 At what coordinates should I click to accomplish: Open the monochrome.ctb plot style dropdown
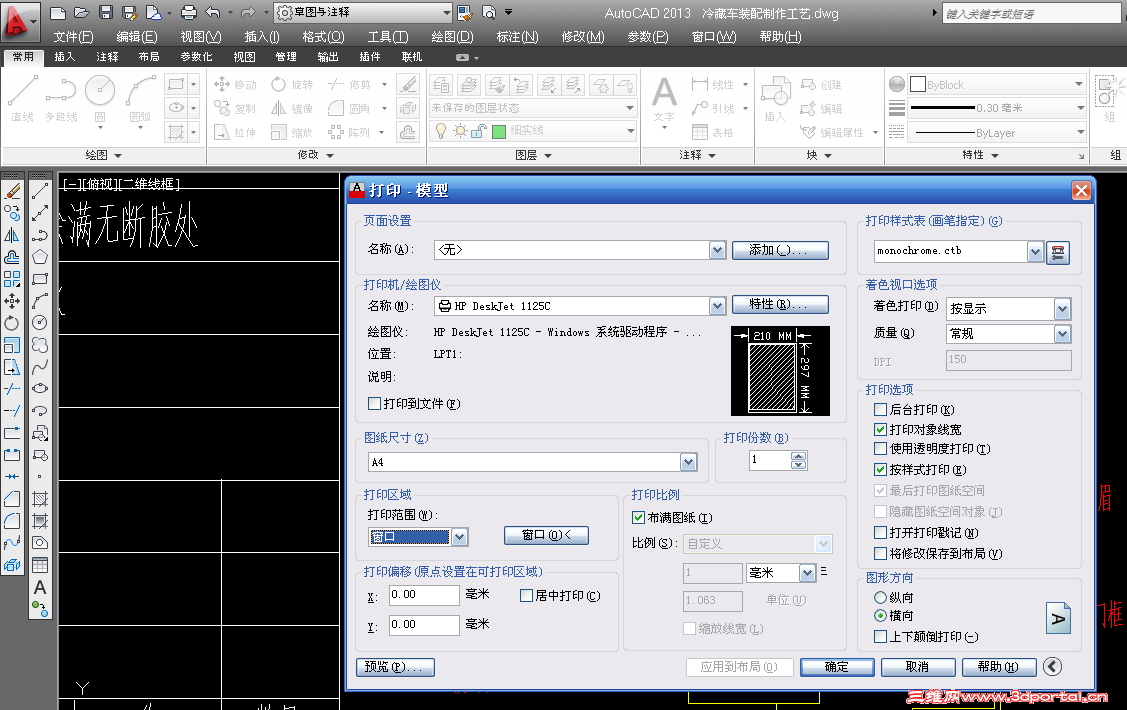click(1037, 251)
